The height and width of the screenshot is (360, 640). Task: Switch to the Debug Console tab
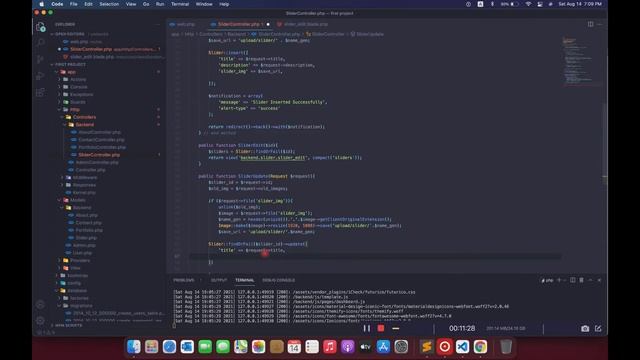click(278, 280)
